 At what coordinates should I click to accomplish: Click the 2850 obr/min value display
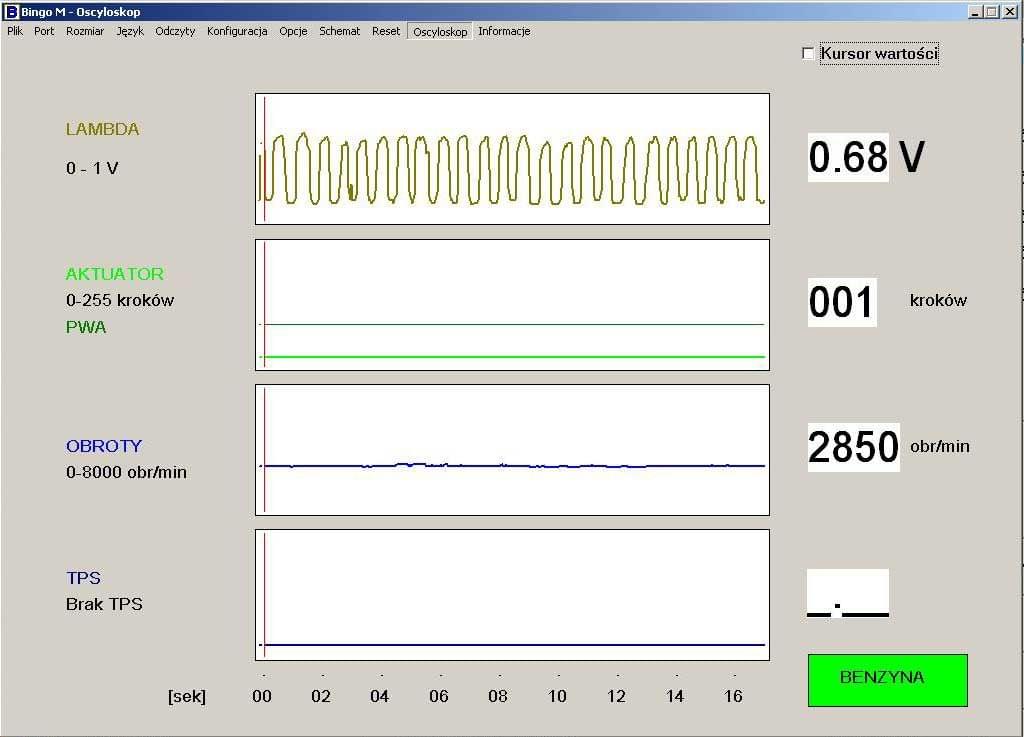(x=853, y=447)
